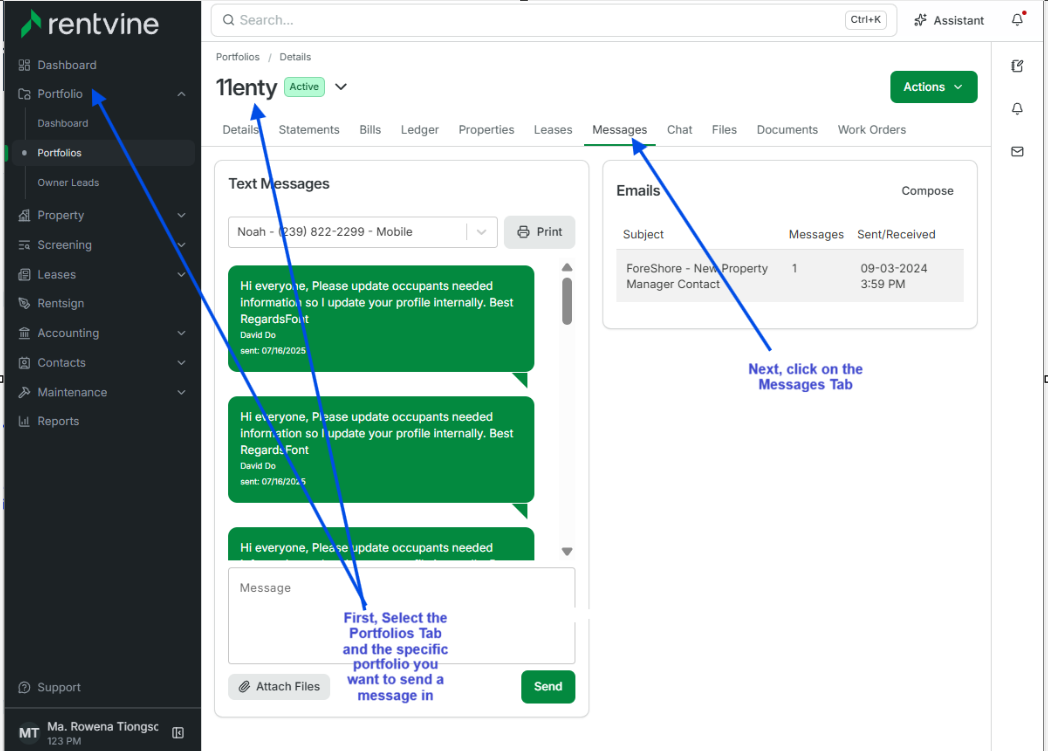Collapse the Portfolio sidebar section chevron
This screenshot has height=751, width=1048.
pyautogui.click(x=181, y=94)
